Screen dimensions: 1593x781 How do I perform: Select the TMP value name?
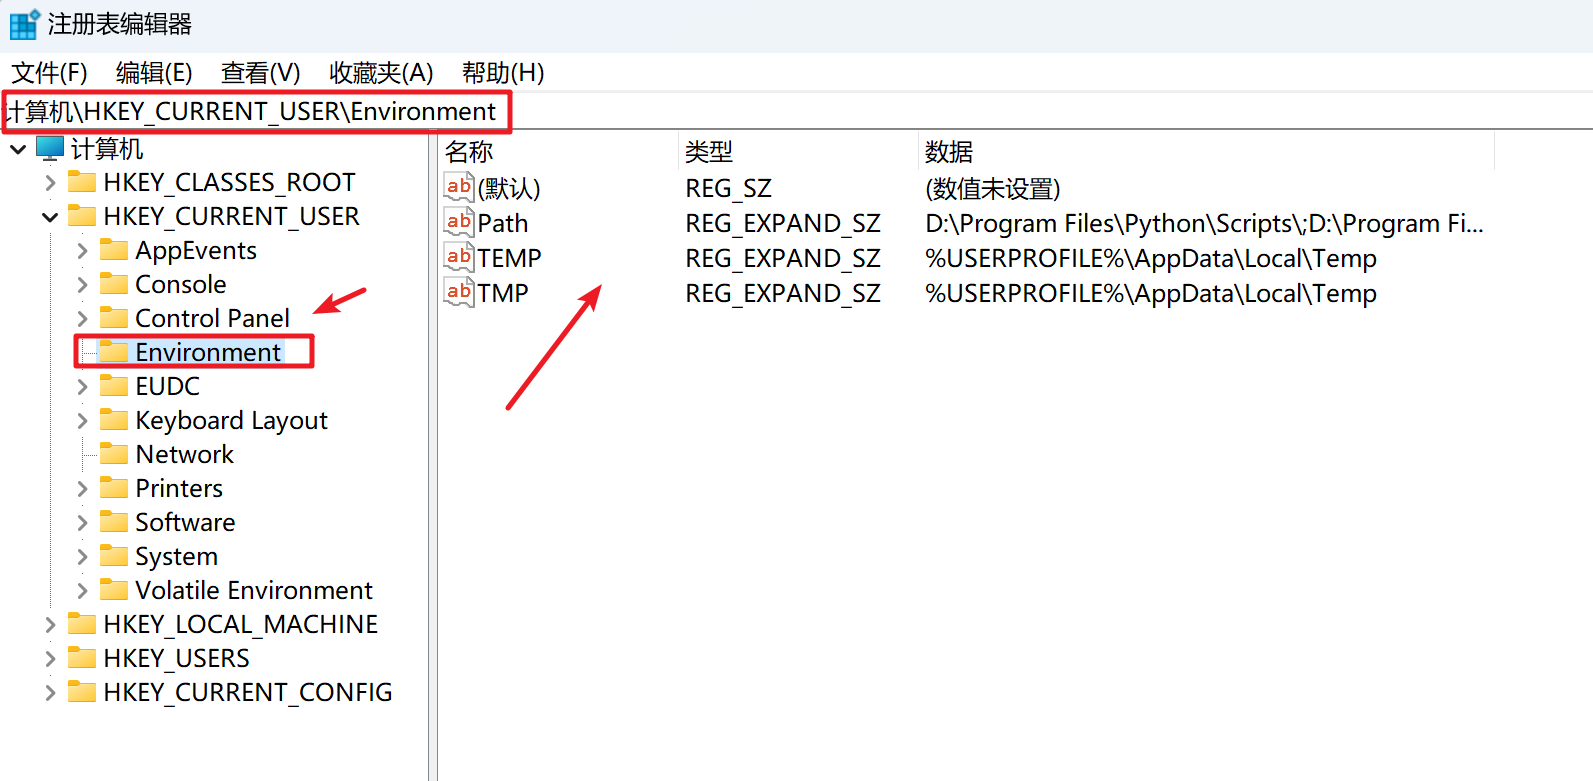click(x=502, y=293)
